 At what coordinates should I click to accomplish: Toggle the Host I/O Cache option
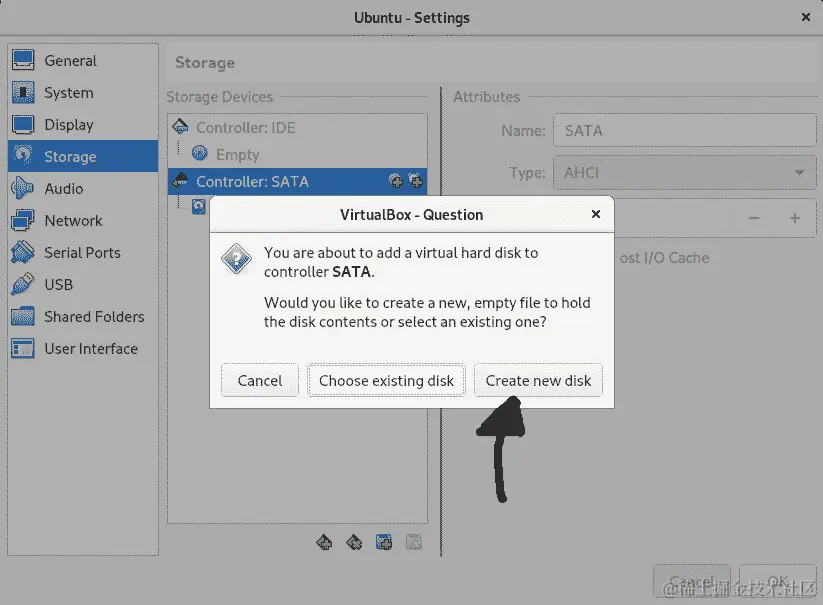click(664, 258)
